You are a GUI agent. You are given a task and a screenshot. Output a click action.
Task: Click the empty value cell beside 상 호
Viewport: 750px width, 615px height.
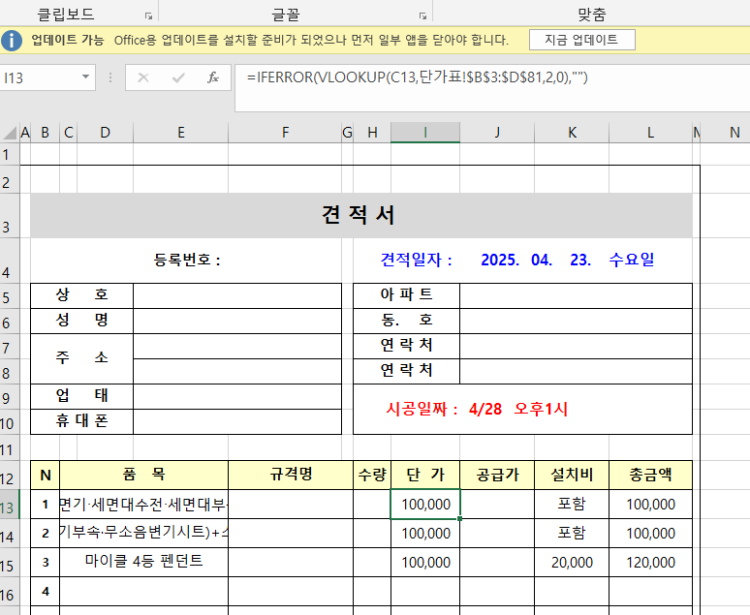[x=237, y=296]
